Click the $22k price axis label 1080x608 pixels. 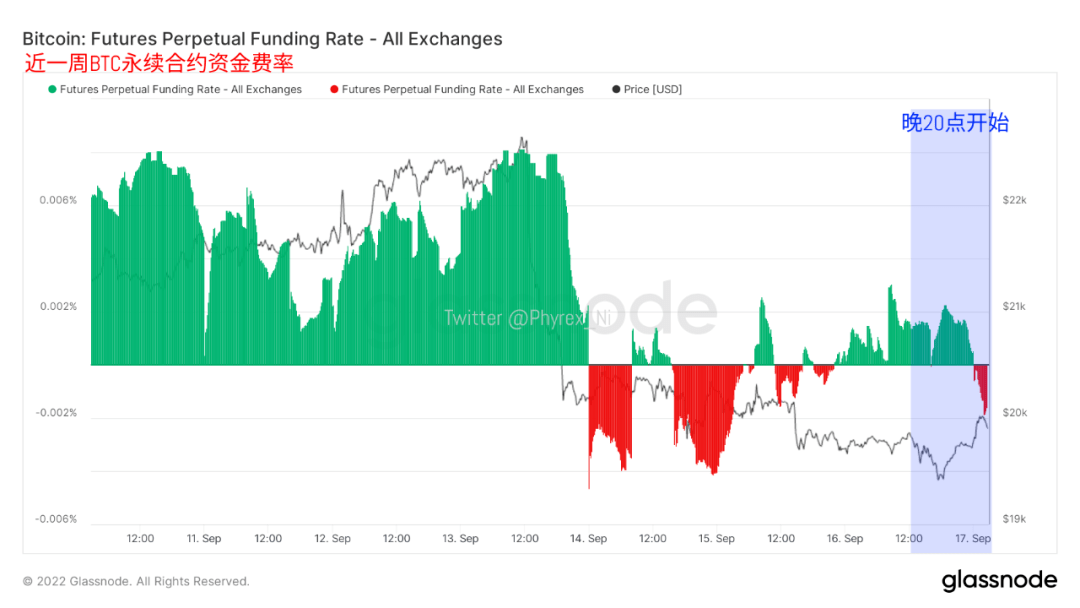[1014, 200]
